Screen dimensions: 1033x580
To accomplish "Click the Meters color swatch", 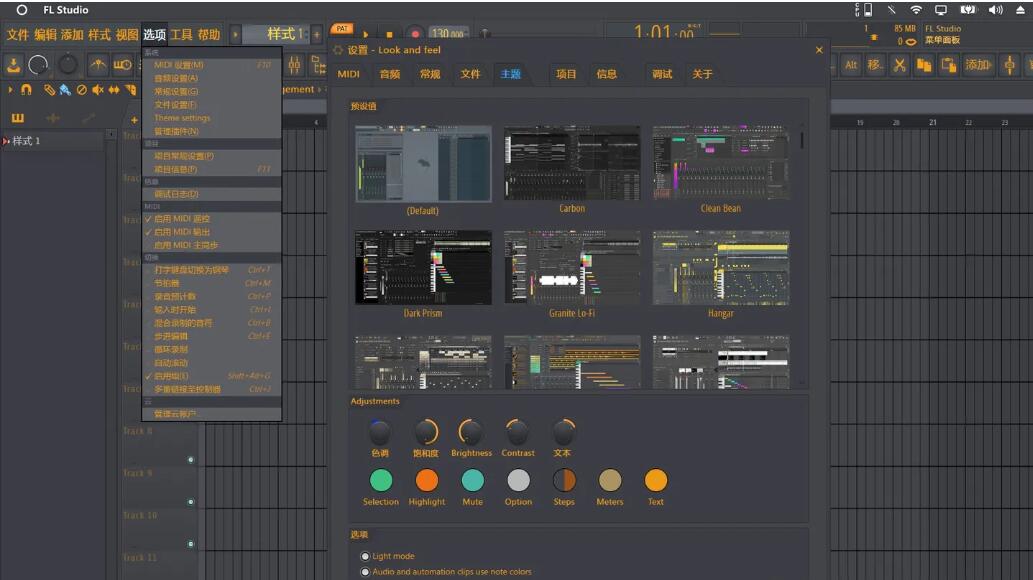I will (609, 480).
